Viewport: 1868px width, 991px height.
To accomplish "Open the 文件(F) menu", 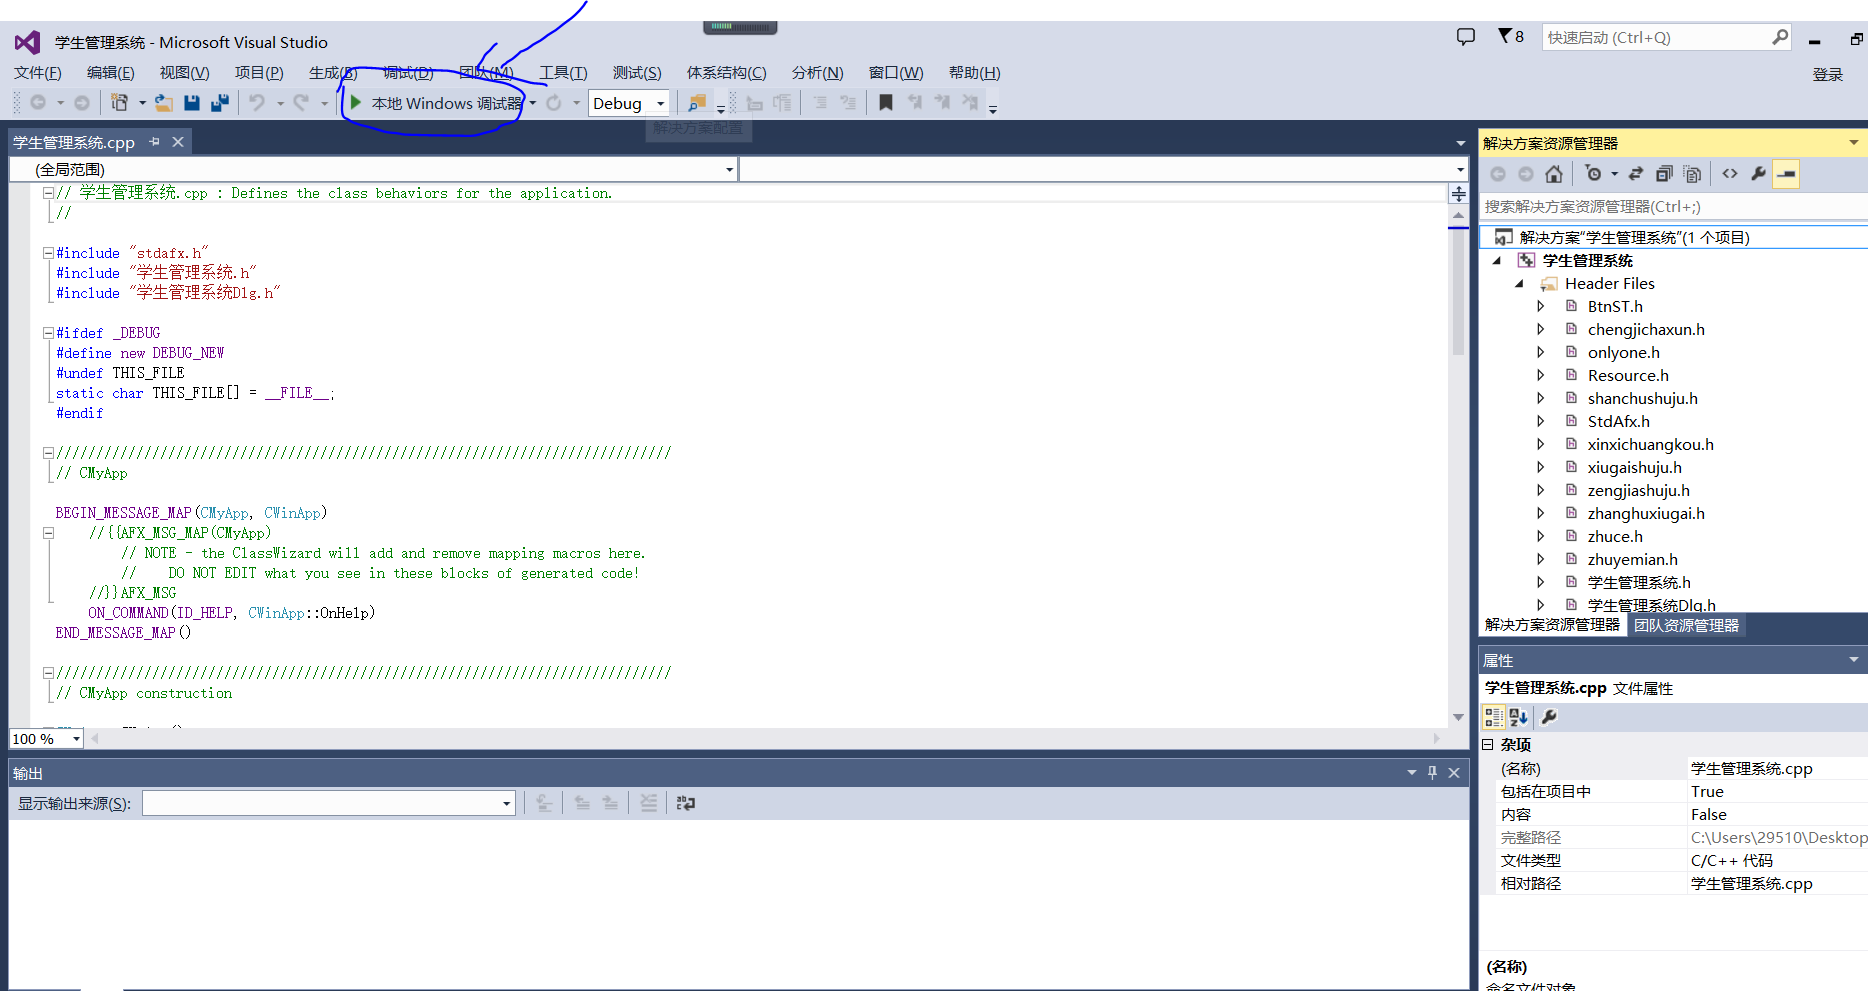I will pos(38,73).
